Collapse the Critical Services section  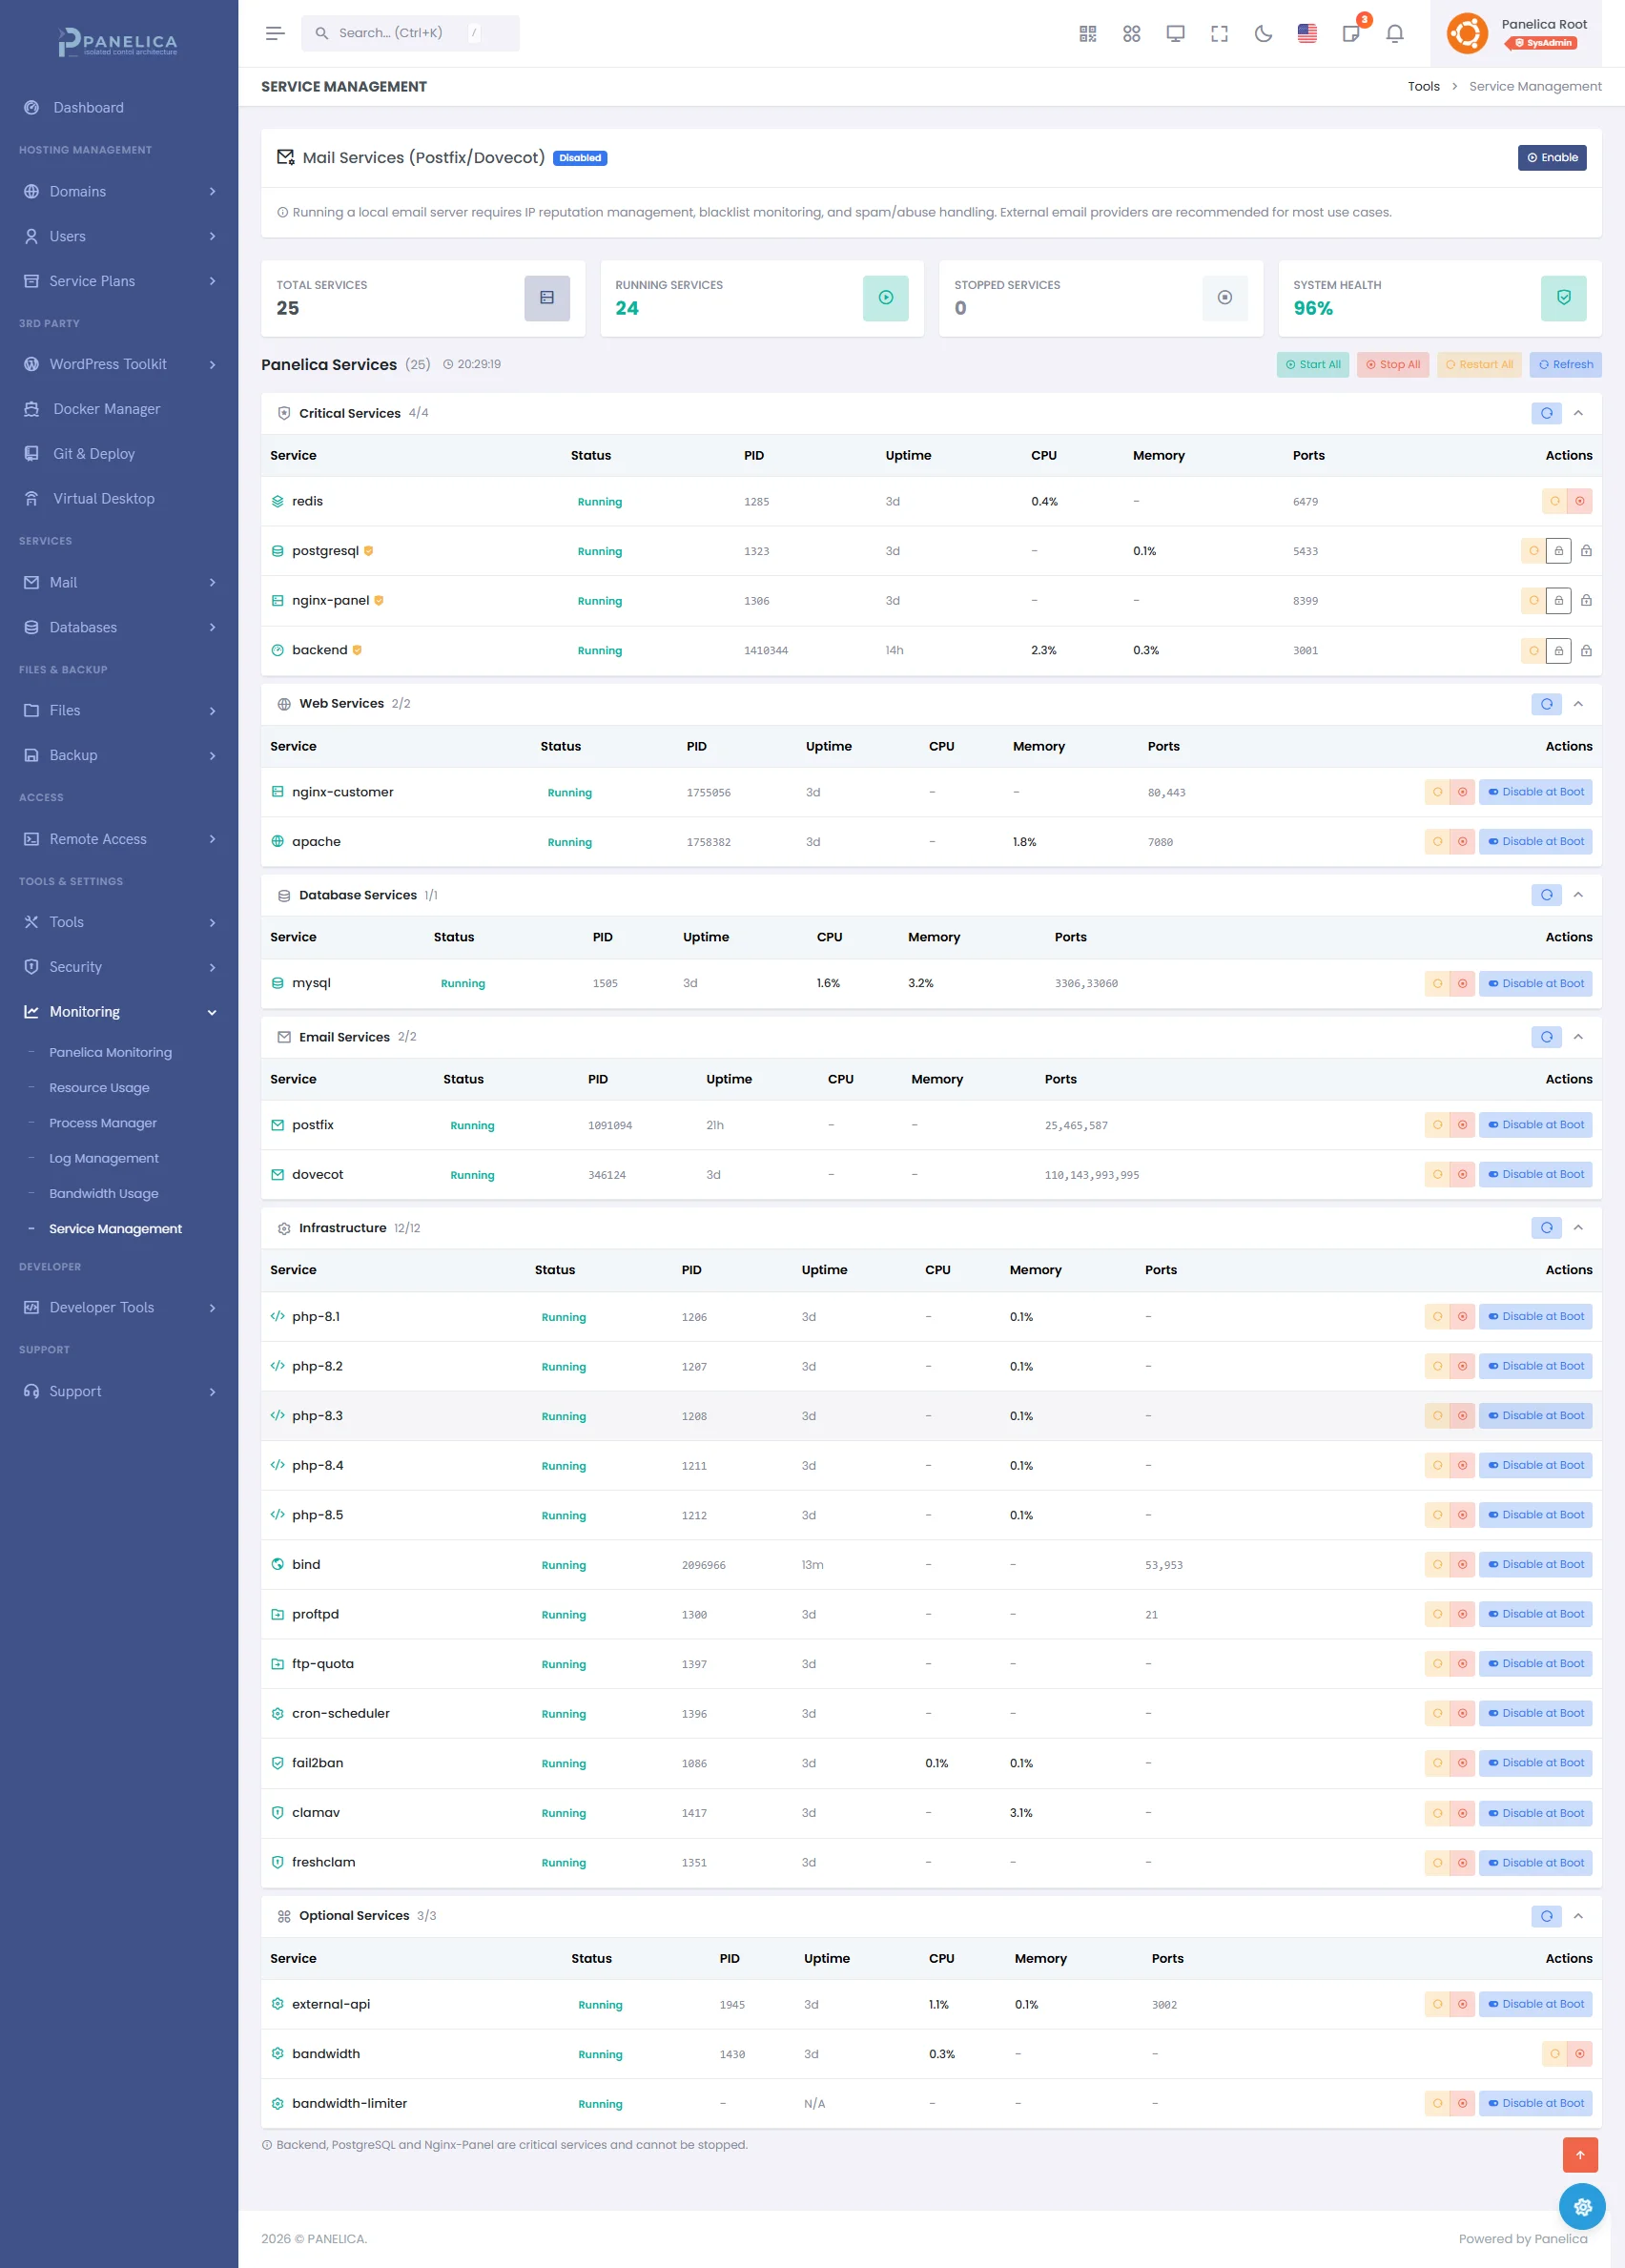1578,413
